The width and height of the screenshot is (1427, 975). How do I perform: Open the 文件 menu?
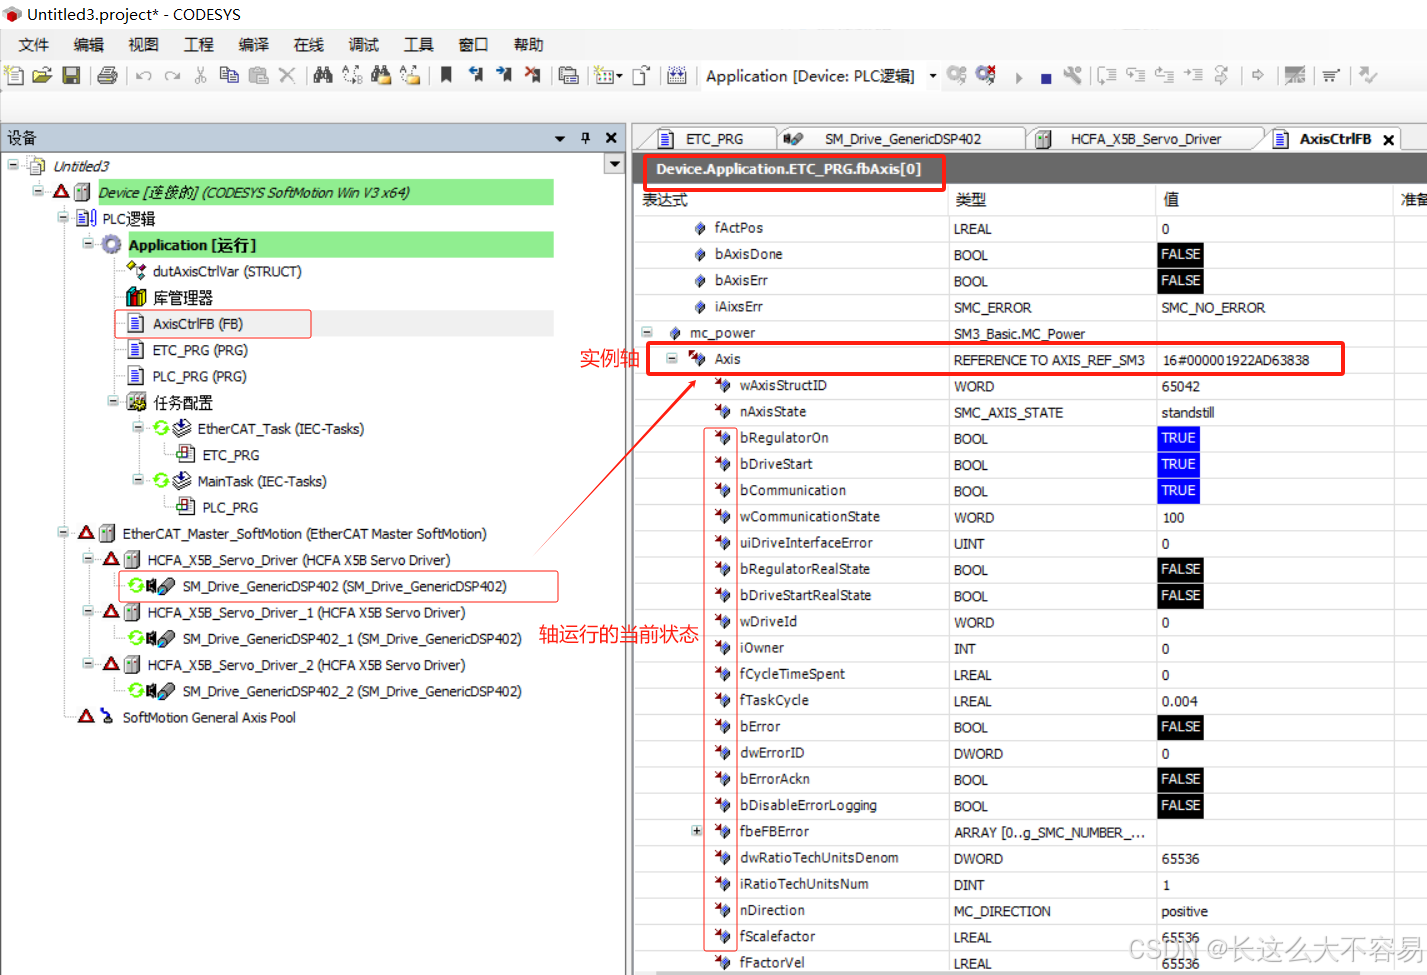pos(34,45)
